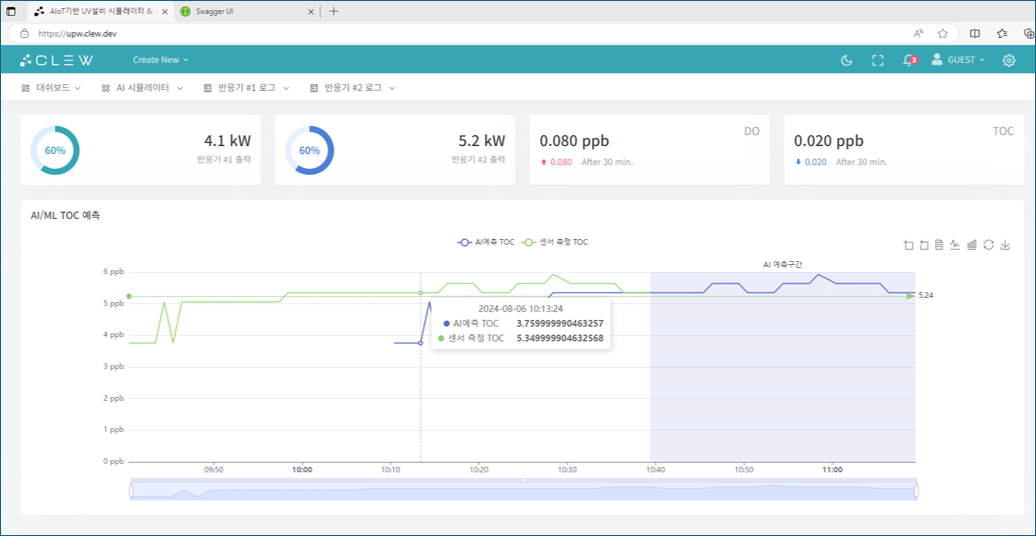The width and height of the screenshot is (1036, 536).
Task: Expand 반응기 #1 로그 menu
Action: click(x=246, y=87)
